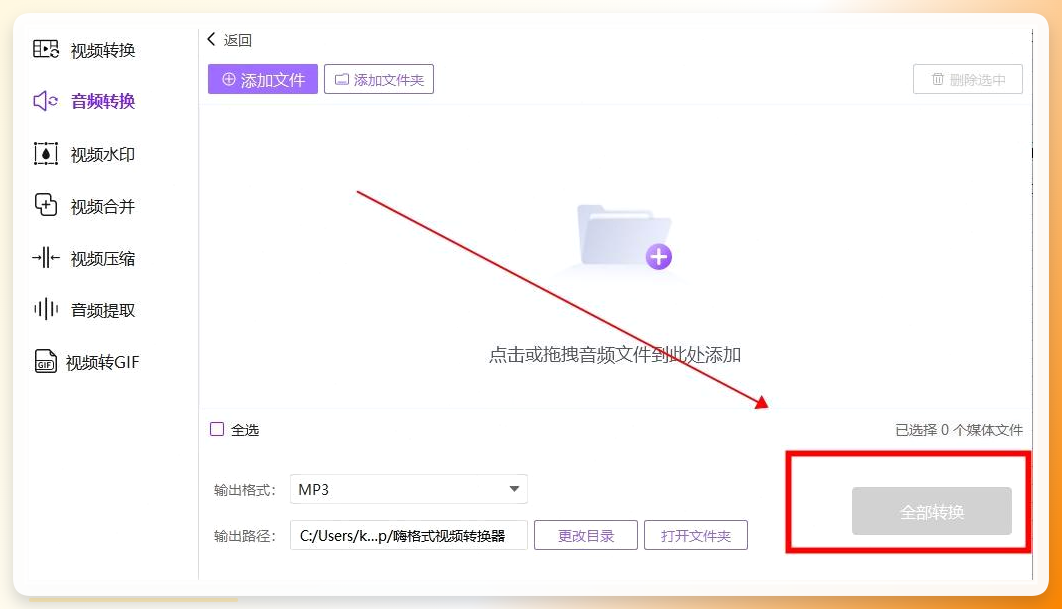The image size is (1062, 609).
Task: Click the output path input field
Action: (408, 535)
